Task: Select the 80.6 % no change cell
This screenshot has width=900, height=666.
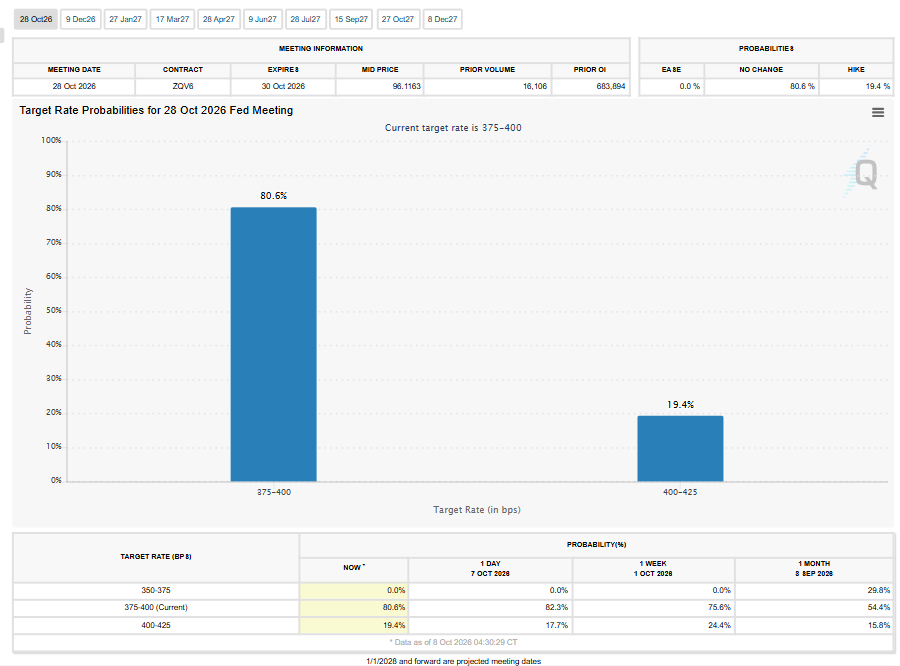Action: (x=761, y=86)
